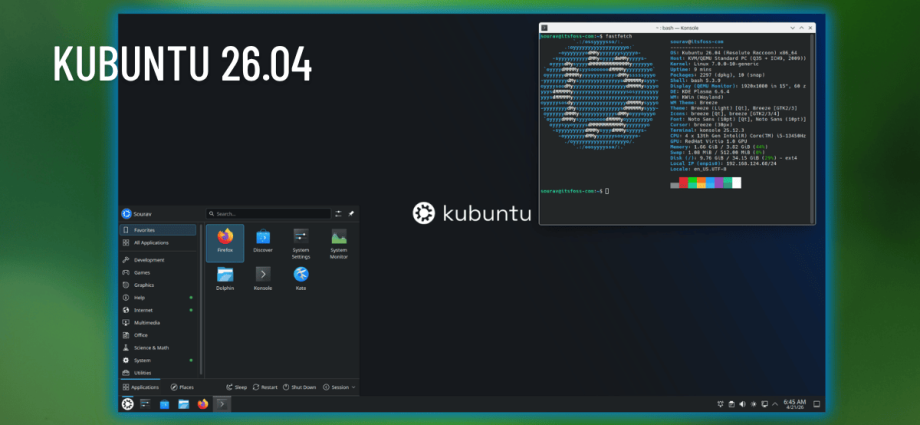Click the "OS: Kubuntu 26.04" line in terminal
Screen dimensions: 920x425
tap(733, 53)
